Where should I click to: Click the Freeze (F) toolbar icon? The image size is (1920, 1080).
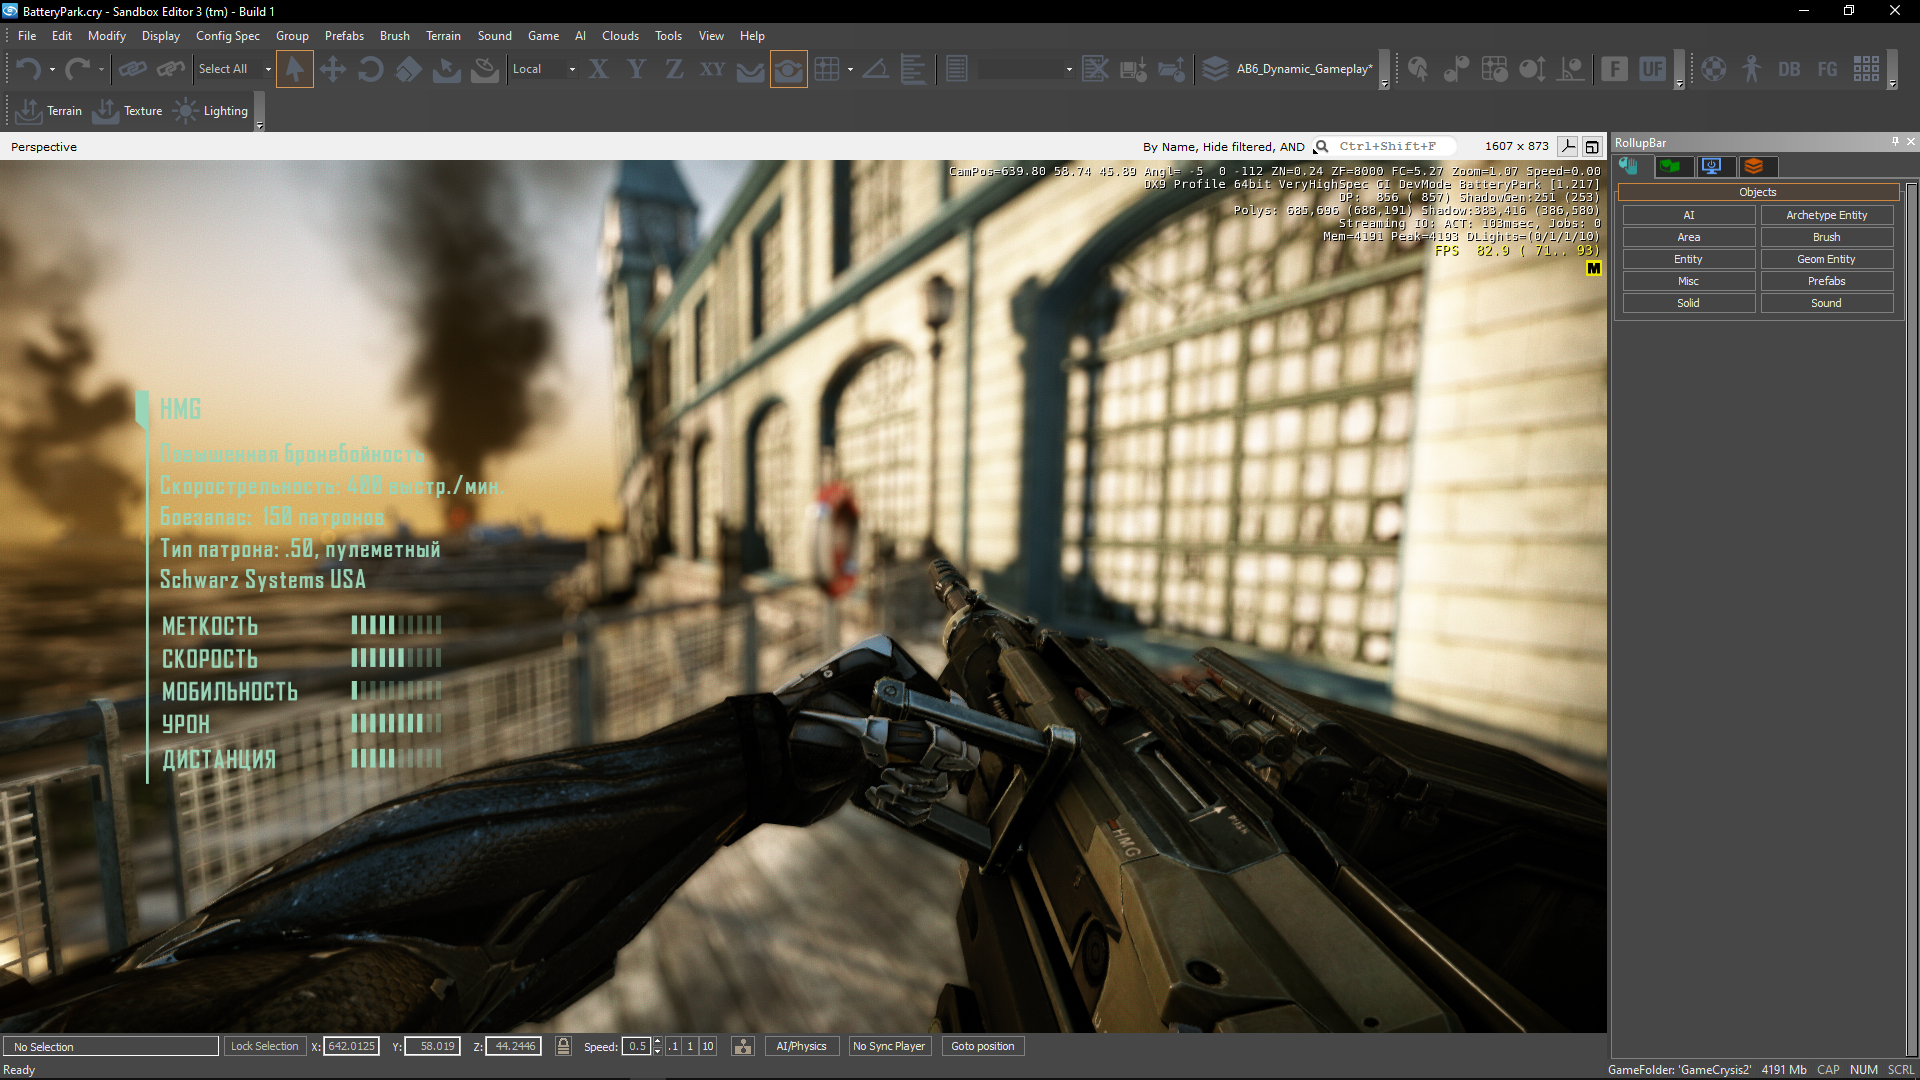[x=1614, y=69]
